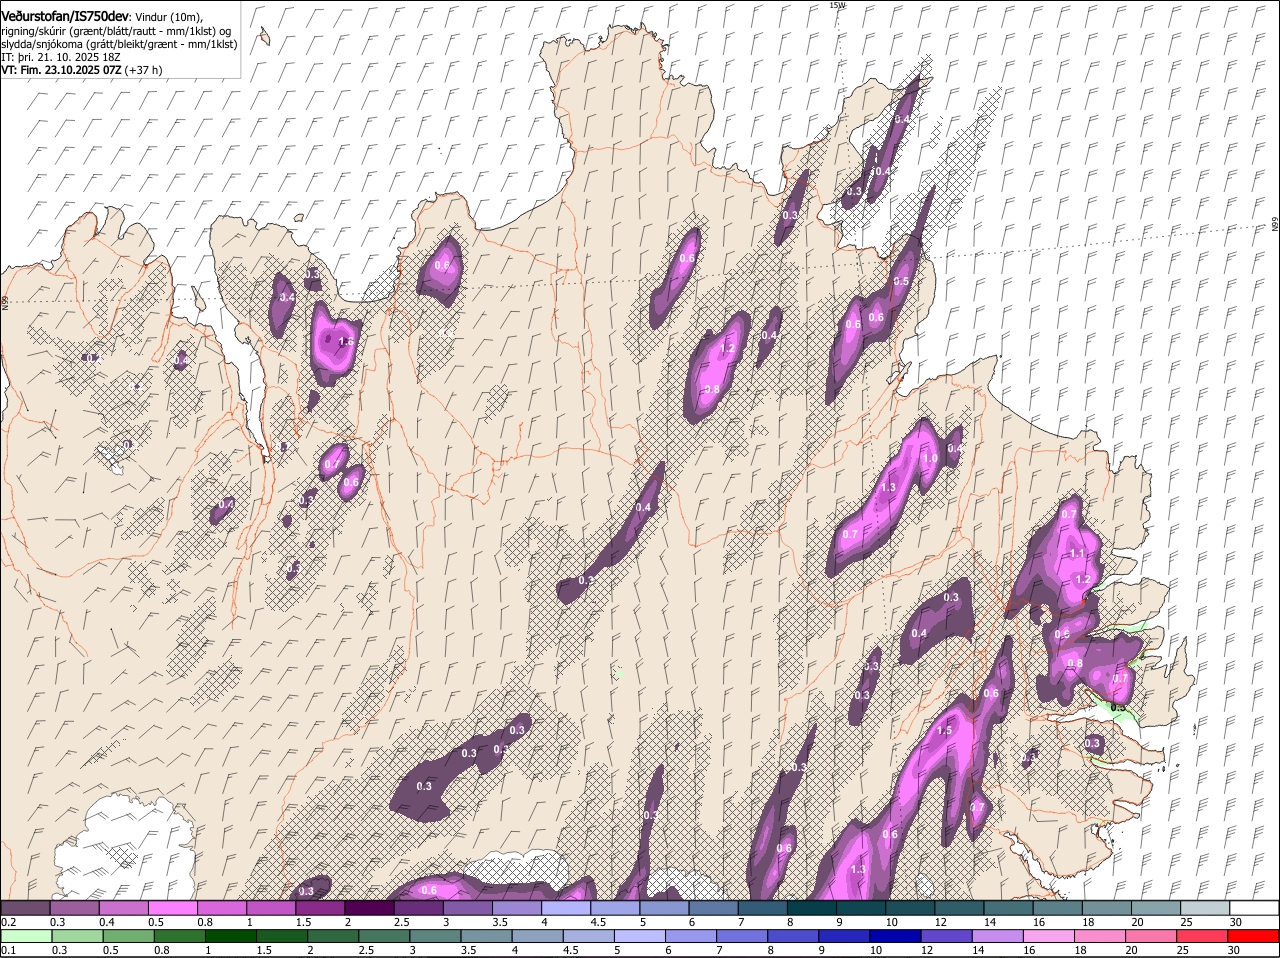1280x958 pixels.
Task: Click the 1.6 precipitation value on the map
Action: [x=347, y=341]
